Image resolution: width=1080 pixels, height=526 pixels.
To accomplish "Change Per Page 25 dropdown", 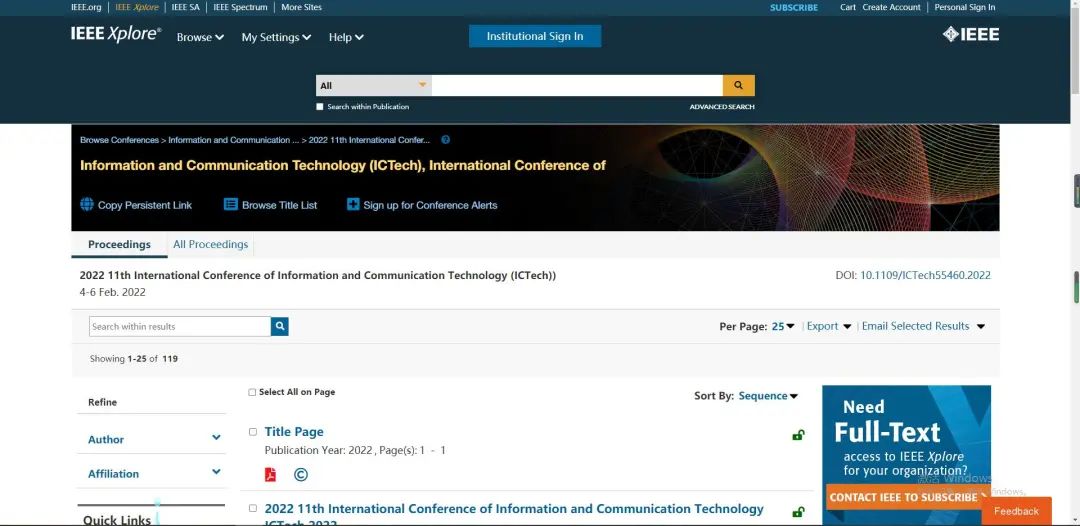I will coord(783,326).
